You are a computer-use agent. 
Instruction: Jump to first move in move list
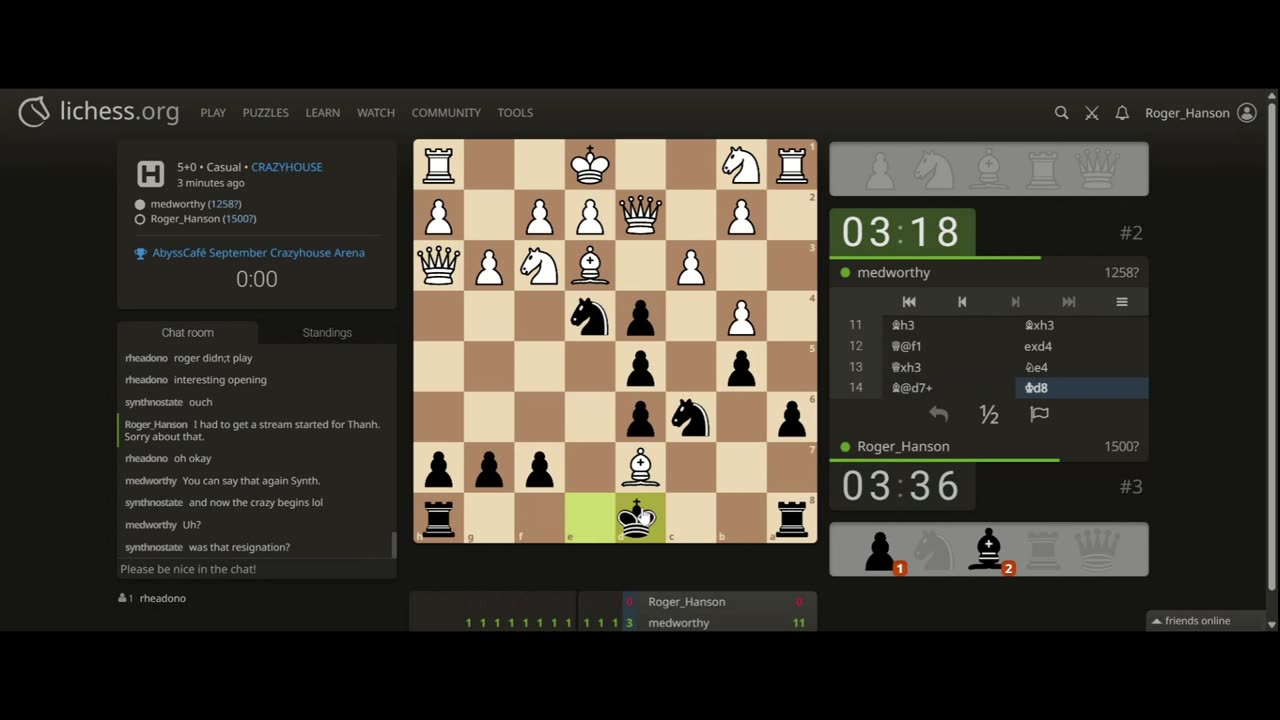point(908,302)
